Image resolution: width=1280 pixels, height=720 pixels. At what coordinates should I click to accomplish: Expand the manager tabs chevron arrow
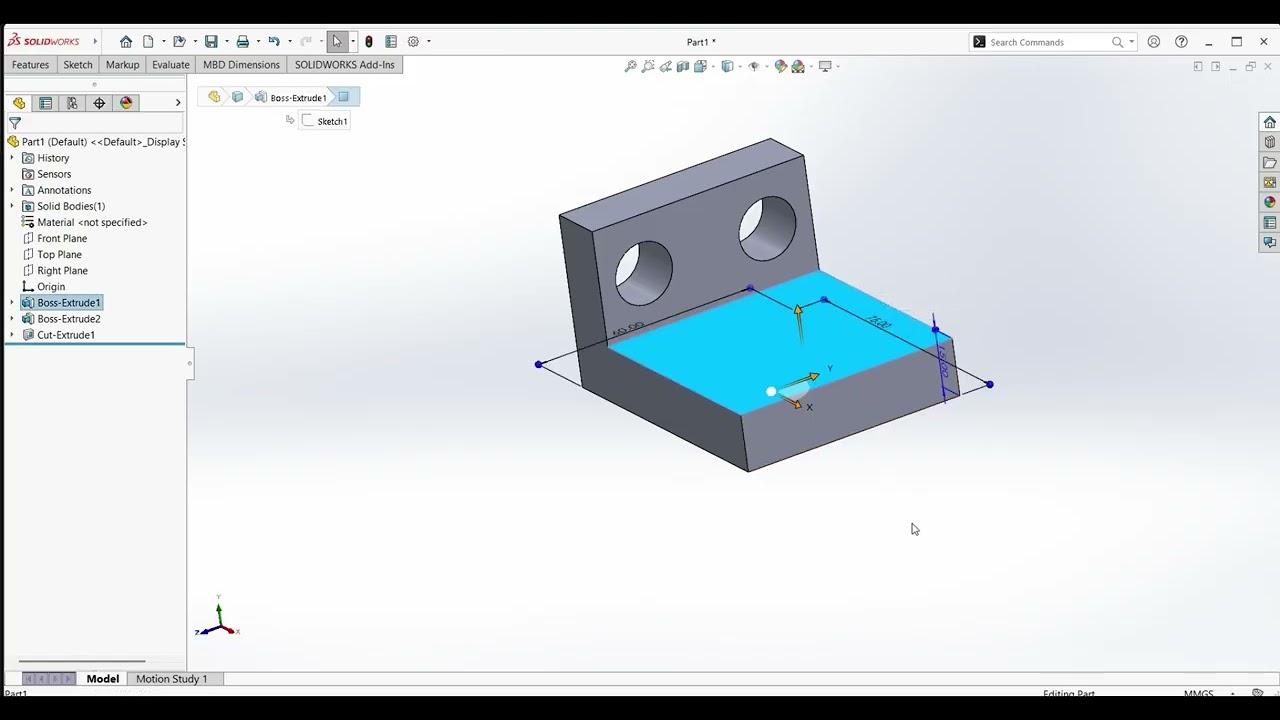coord(178,103)
